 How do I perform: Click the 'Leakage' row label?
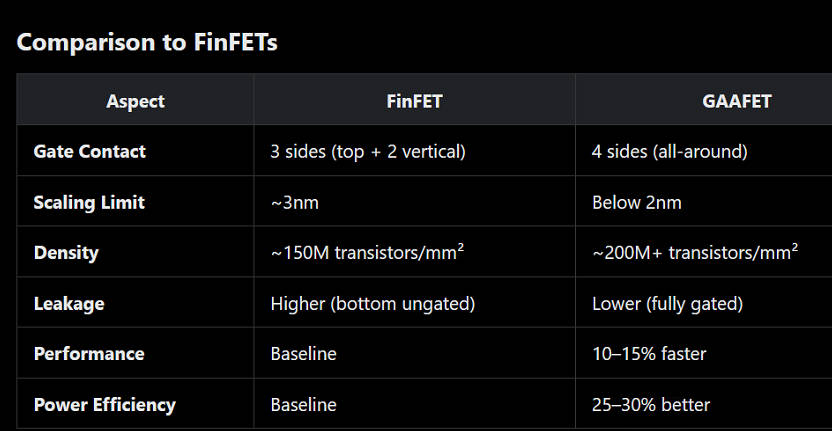pos(68,303)
